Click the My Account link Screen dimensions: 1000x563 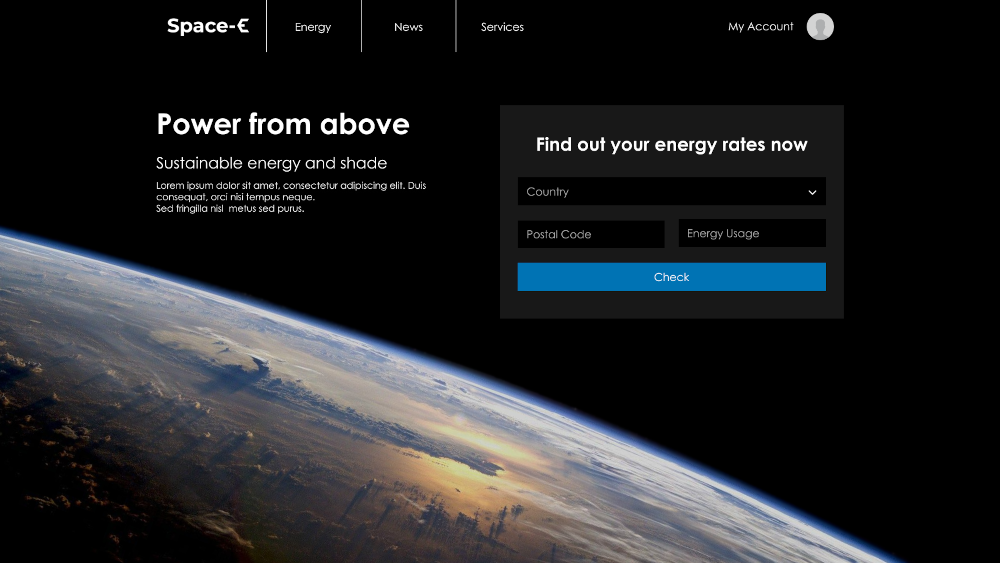760,27
